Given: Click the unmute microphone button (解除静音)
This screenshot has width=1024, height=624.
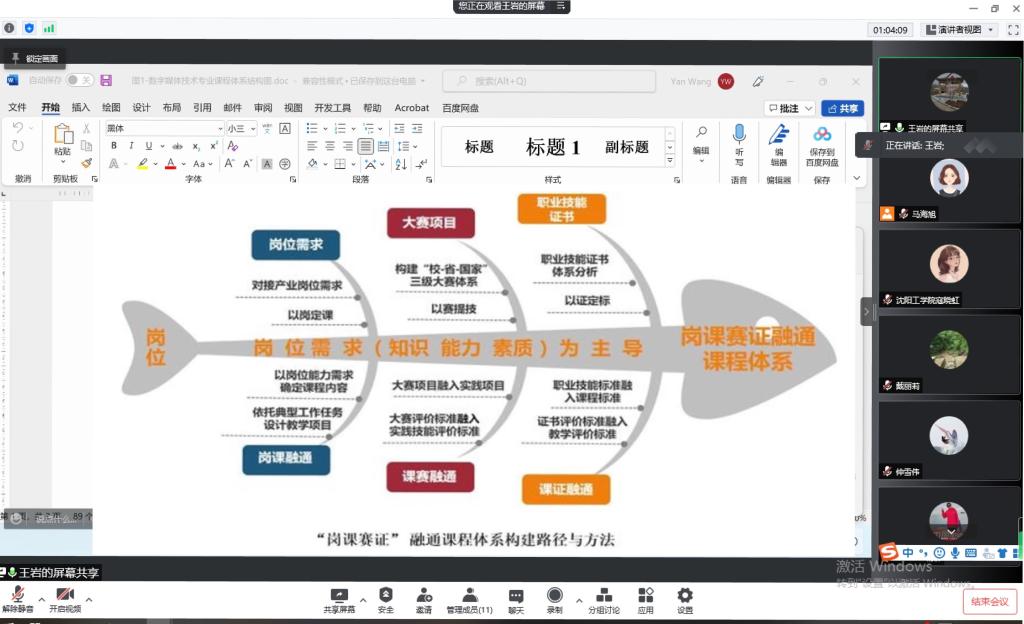Looking at the screenshot, I should coord(18,599).
